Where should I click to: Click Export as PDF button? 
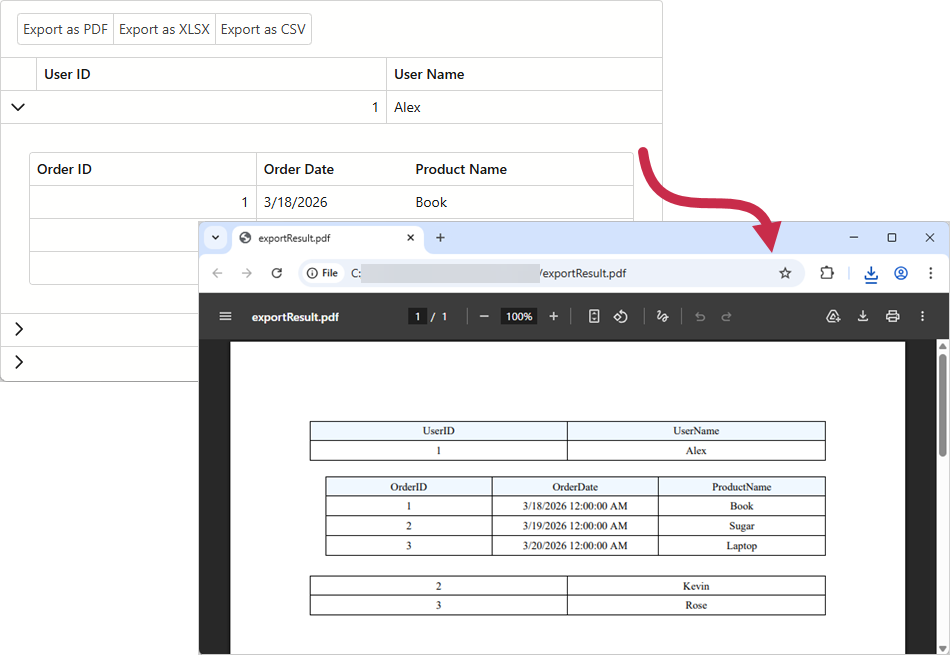(x=65, y=29)
